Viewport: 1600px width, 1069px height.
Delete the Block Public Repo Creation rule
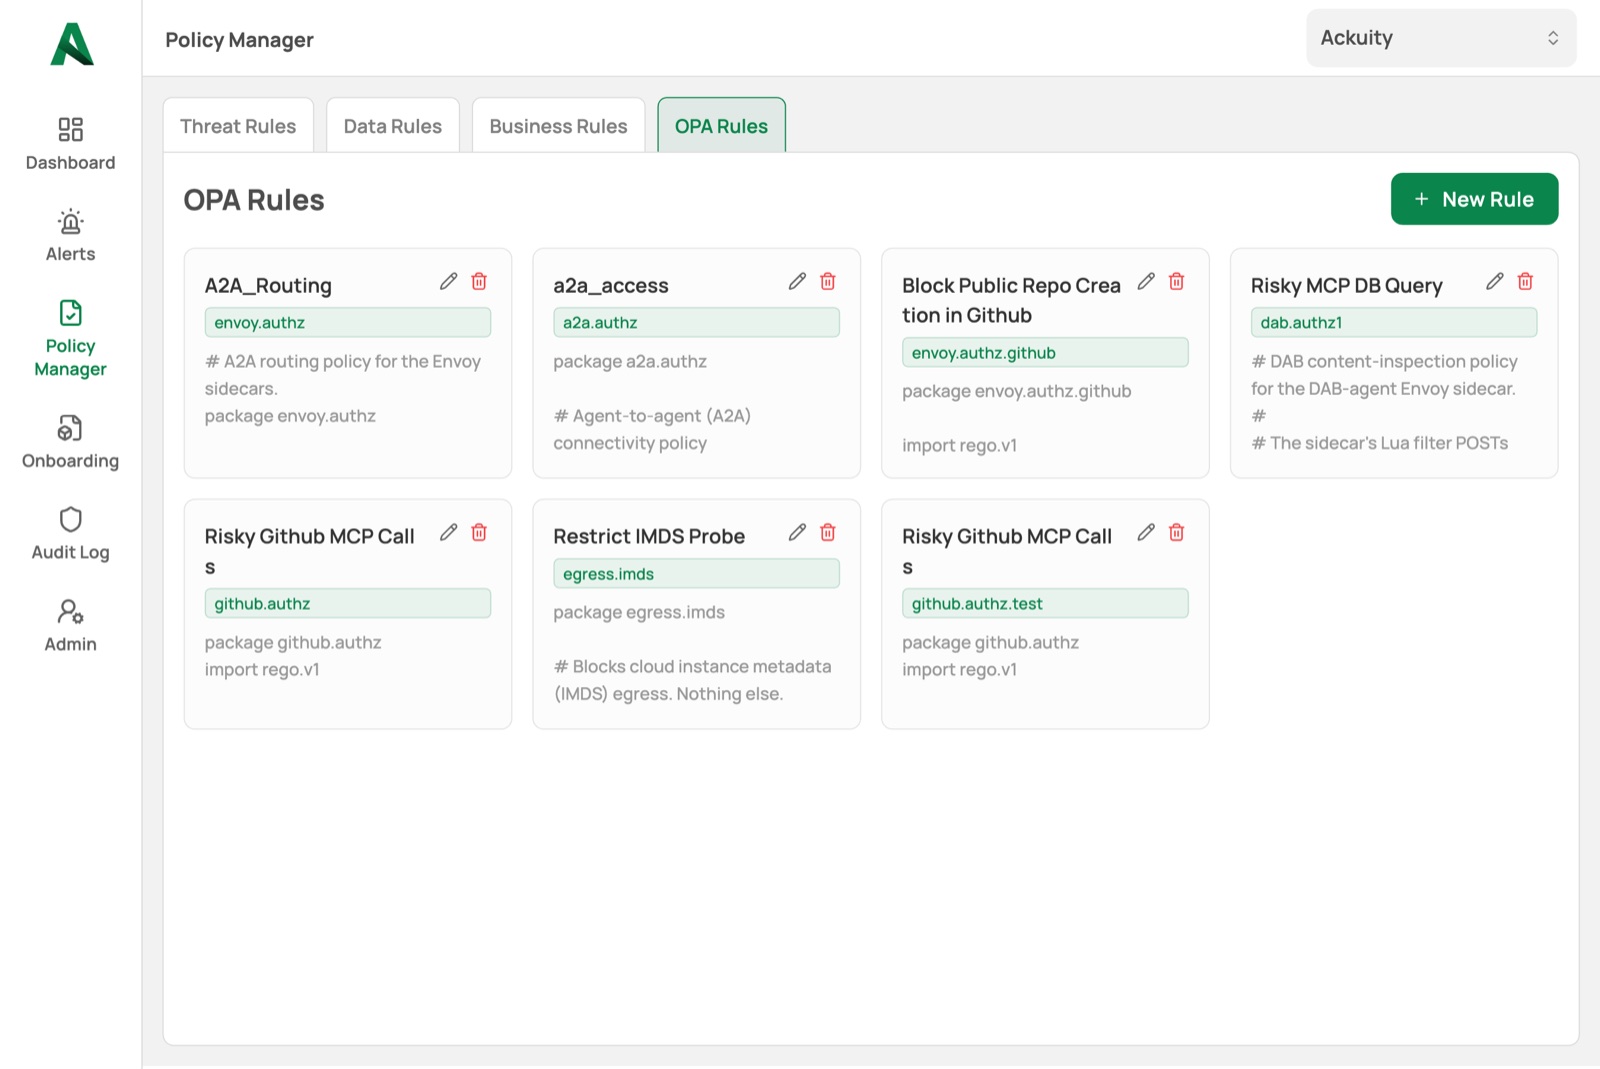tap(1177, 281)
